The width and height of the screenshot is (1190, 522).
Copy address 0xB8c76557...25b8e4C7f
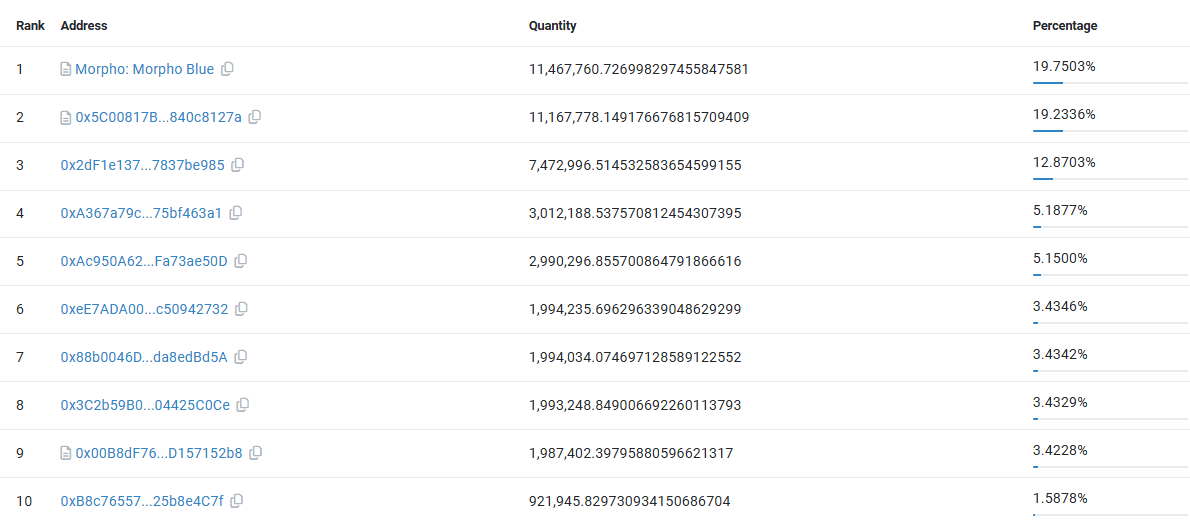coord(237,501)
